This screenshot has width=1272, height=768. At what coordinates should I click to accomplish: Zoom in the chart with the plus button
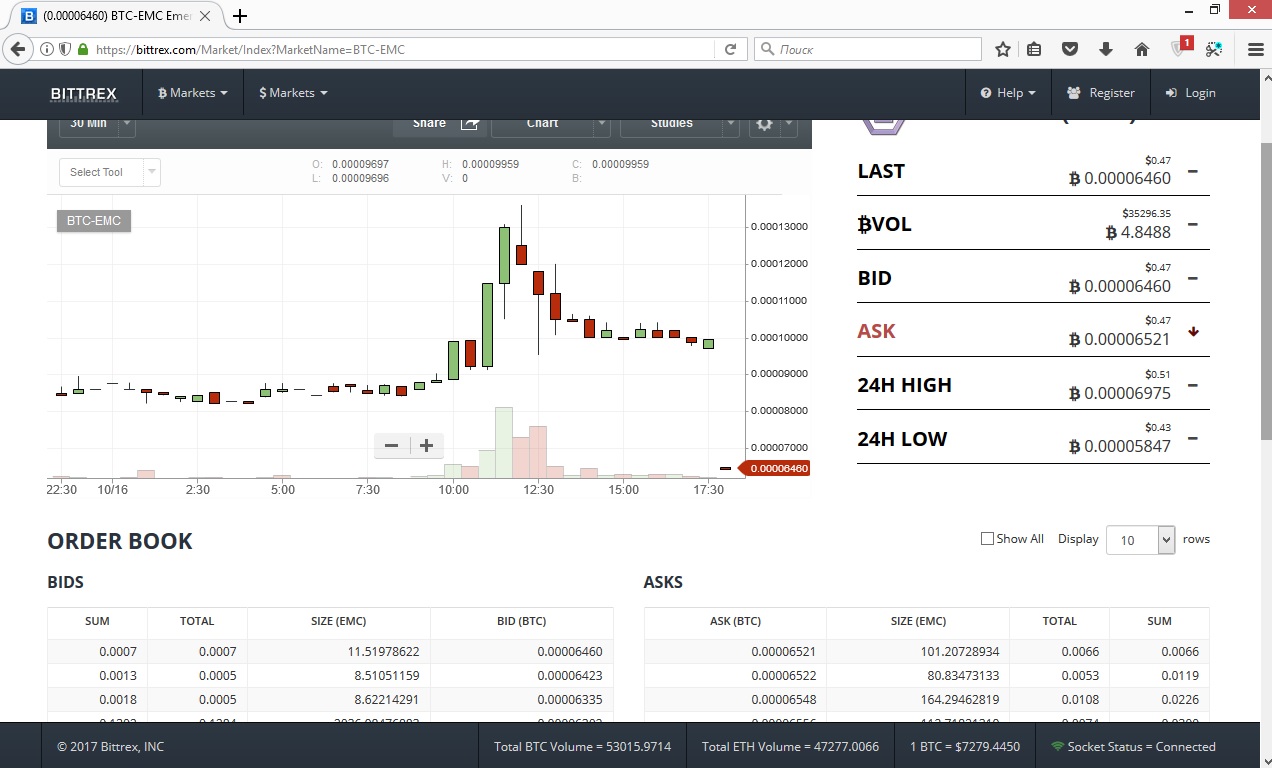point(426,446)
